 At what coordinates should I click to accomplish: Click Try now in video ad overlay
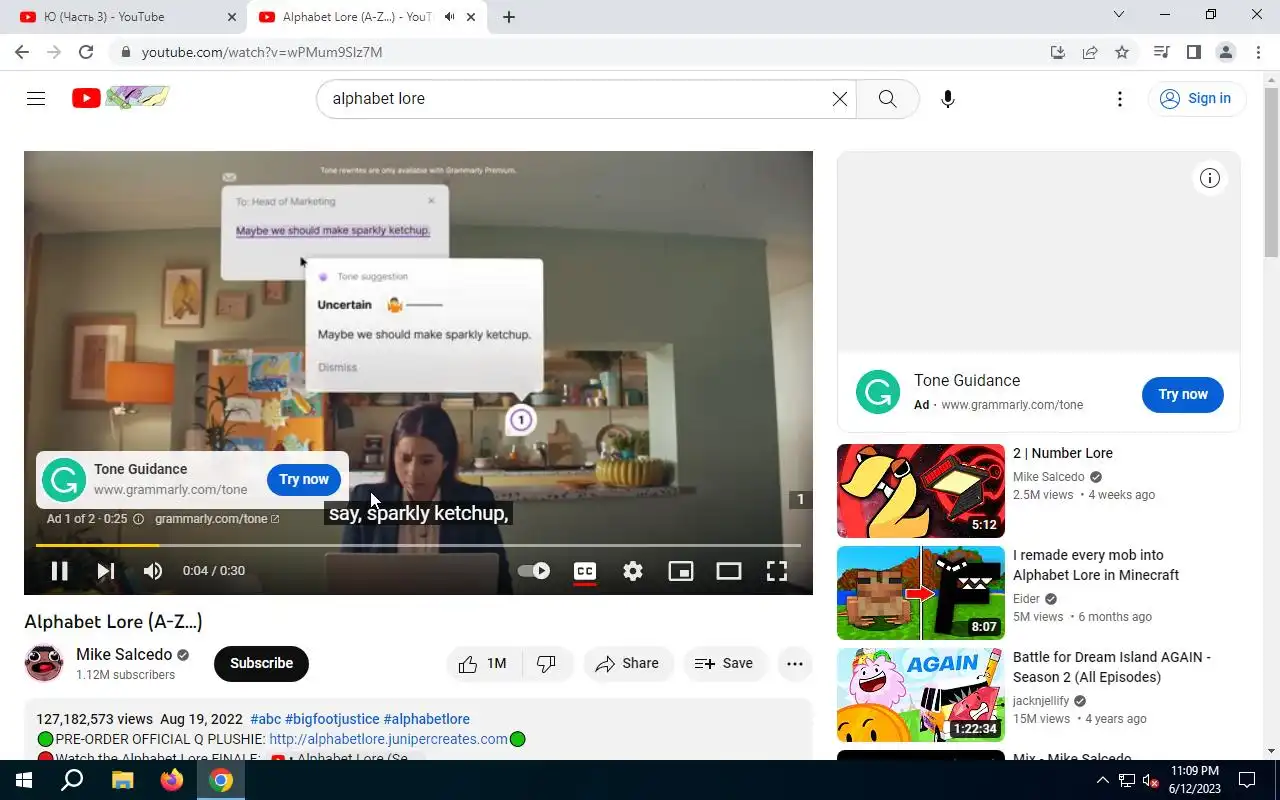[304, 480]
